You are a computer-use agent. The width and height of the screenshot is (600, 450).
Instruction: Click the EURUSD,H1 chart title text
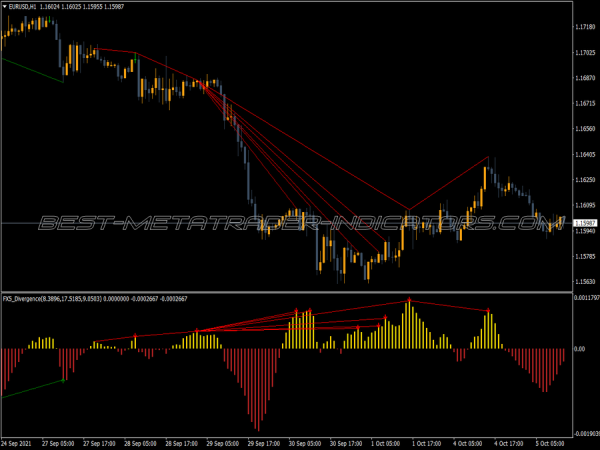[x=22, y=7]
